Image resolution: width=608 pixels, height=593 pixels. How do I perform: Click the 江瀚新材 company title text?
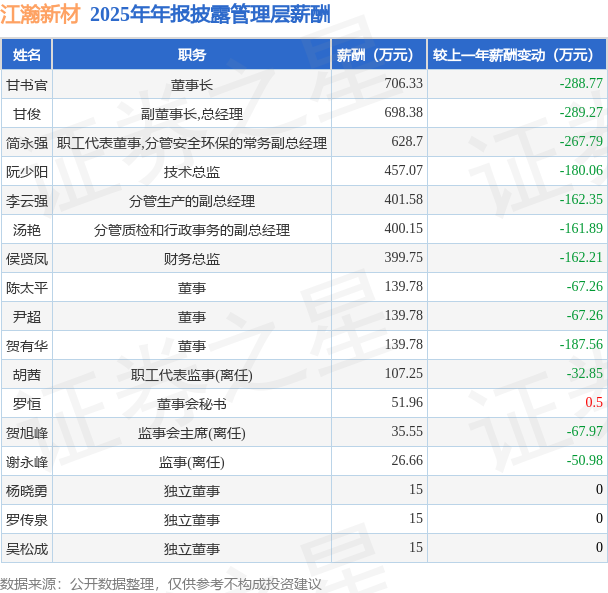[x=40, y=15]
